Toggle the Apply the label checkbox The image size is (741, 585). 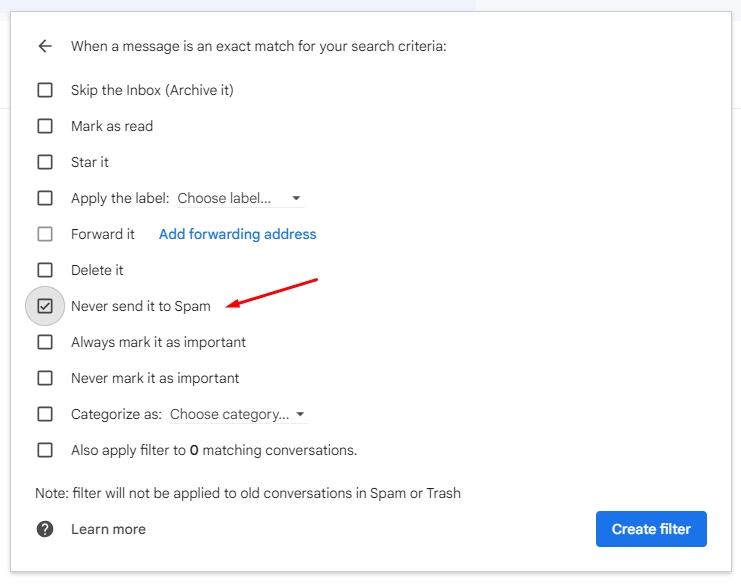point(45,198)
